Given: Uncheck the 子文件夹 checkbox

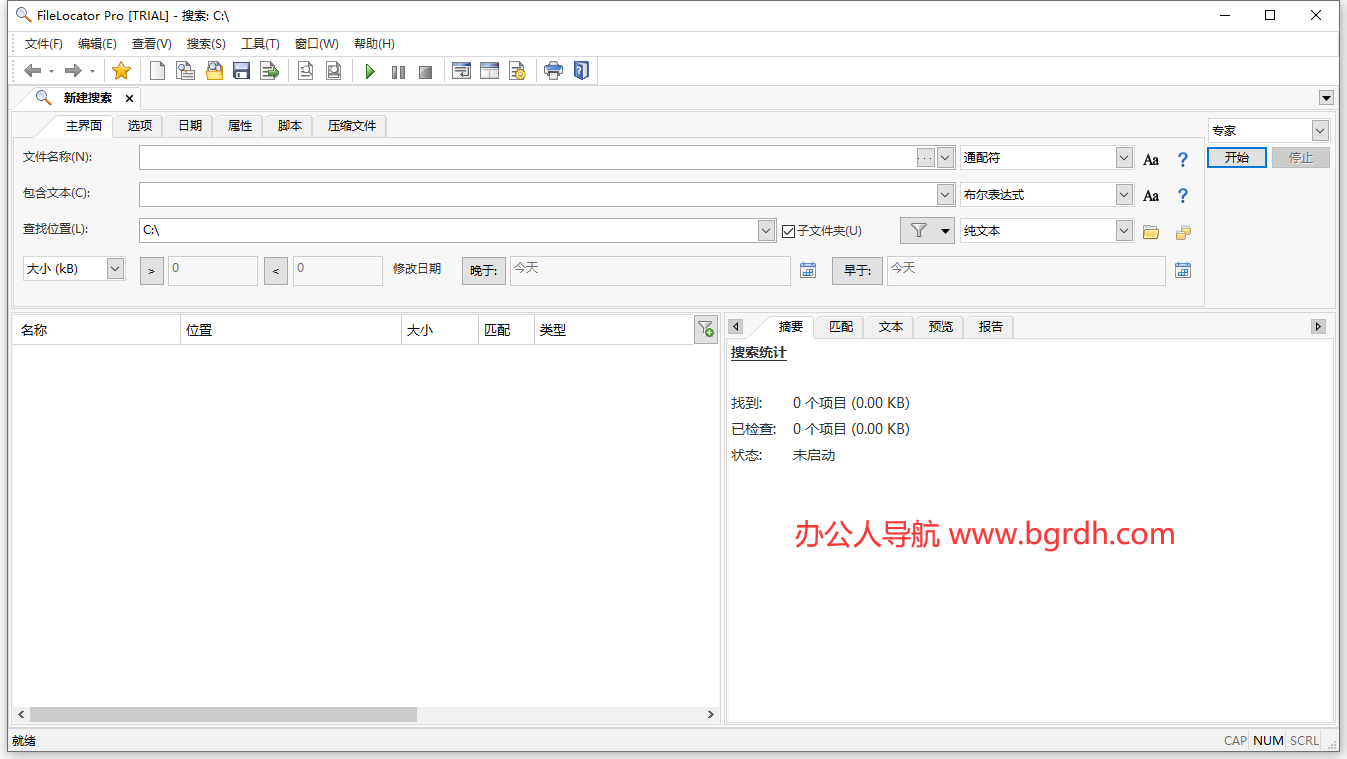Looking at the screenshot, I should pyautogui.click(x=789, y=230).
